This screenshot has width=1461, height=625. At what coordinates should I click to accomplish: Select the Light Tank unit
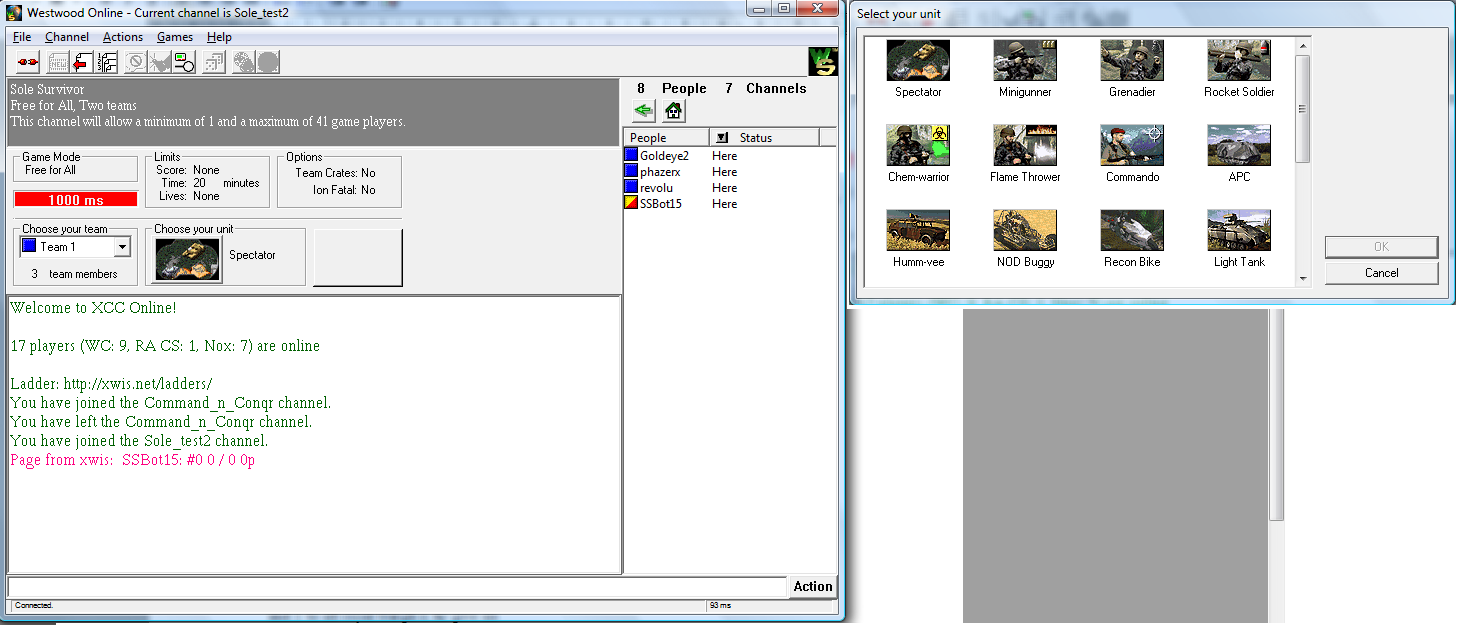coord(1238,231)
